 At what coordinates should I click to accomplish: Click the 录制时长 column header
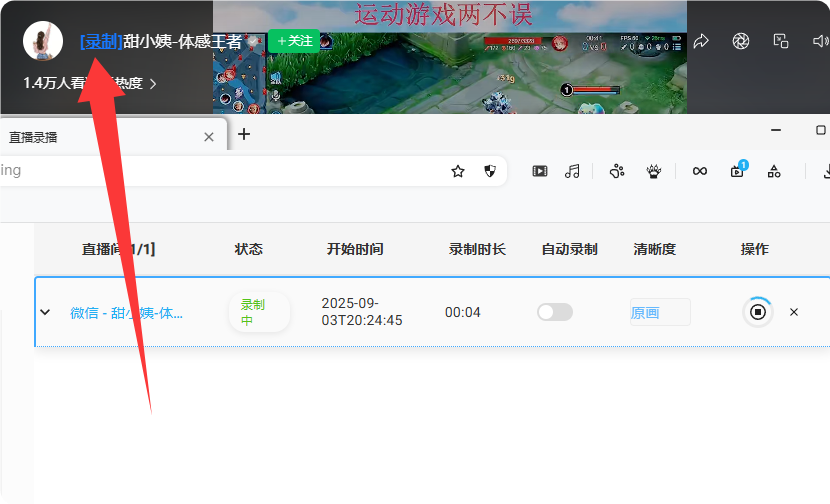[x=477, y=249]
